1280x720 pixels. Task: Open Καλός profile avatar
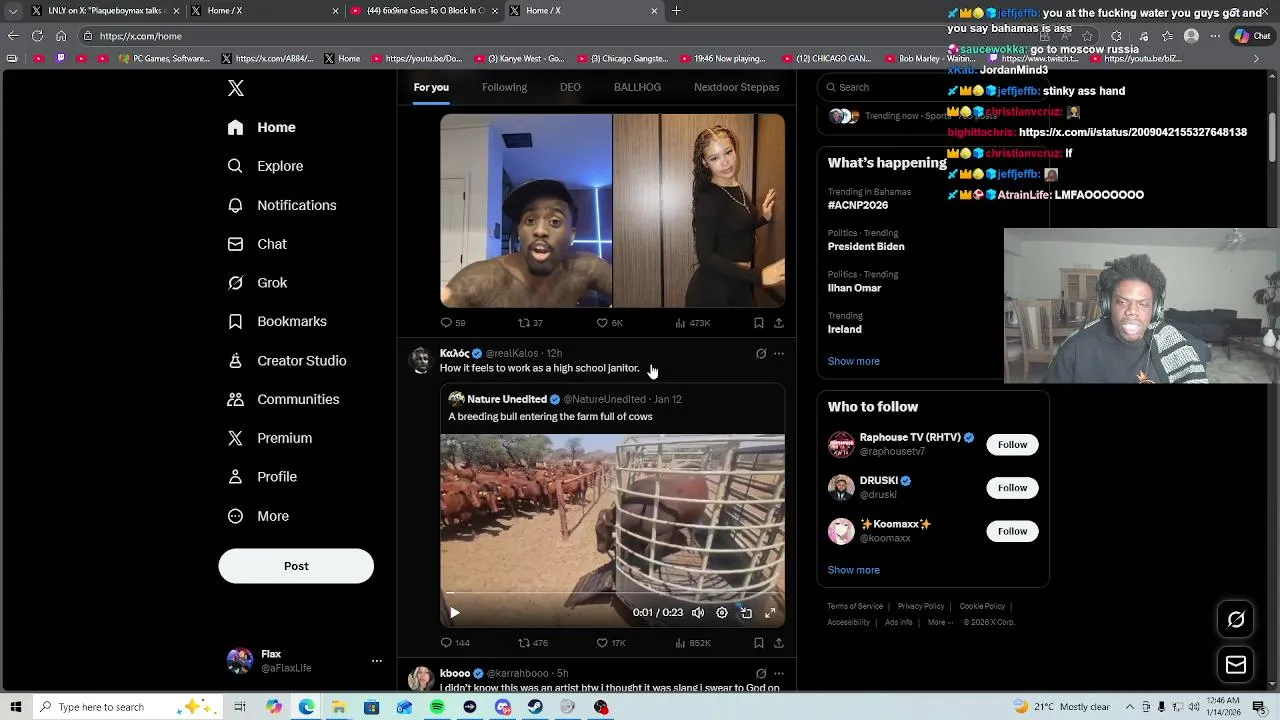click(x=421, y=360)
